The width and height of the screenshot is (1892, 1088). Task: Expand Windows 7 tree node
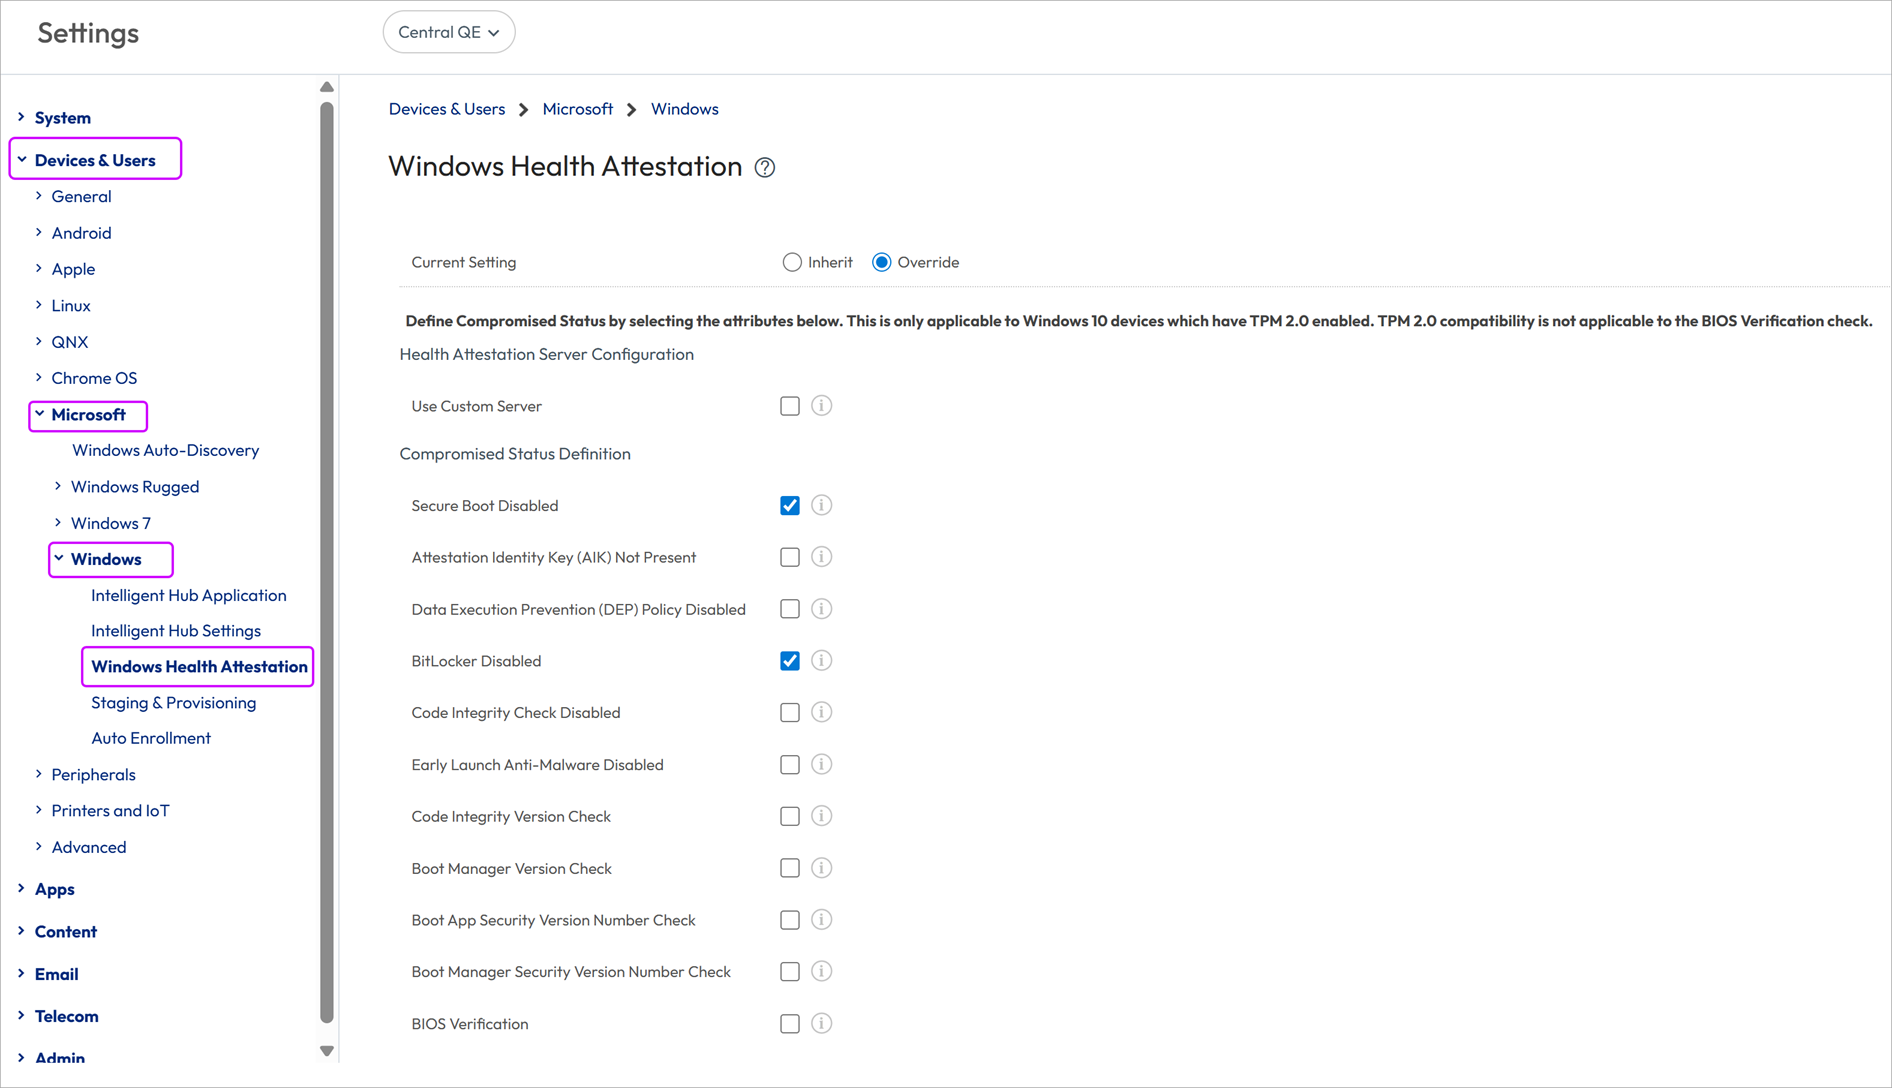click(x=58, y=523)
